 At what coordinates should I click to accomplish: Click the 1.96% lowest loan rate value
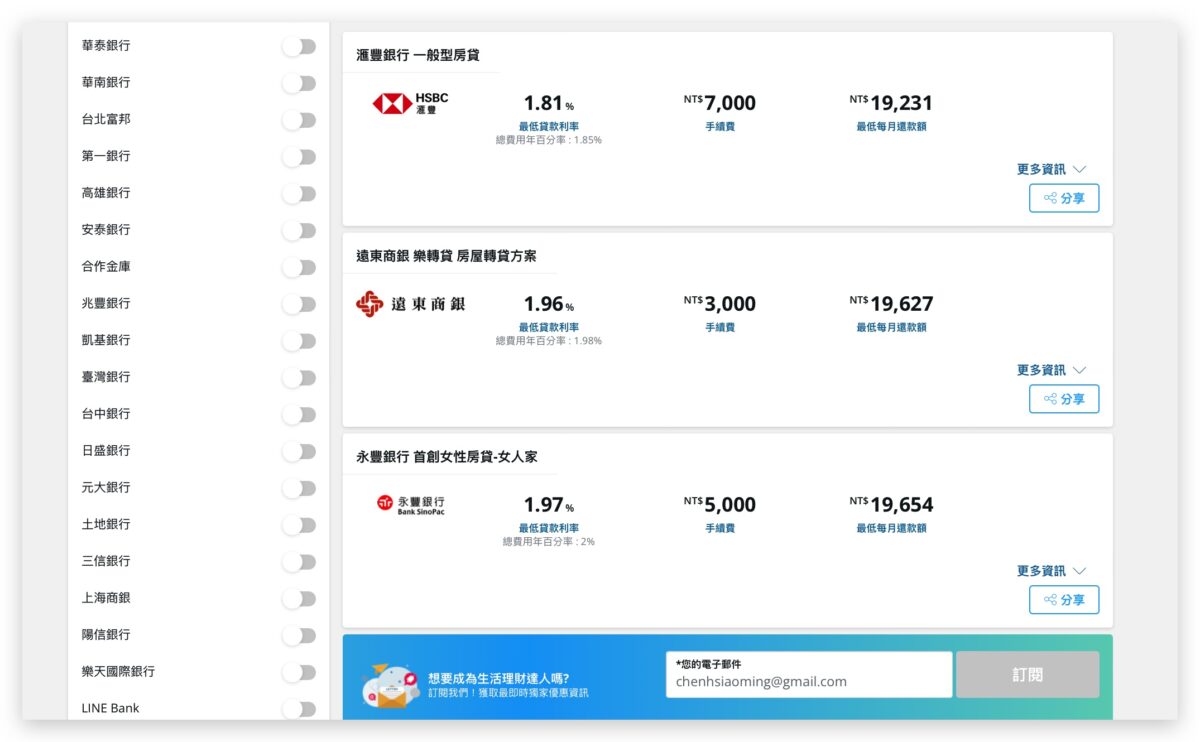pos(549,304)
